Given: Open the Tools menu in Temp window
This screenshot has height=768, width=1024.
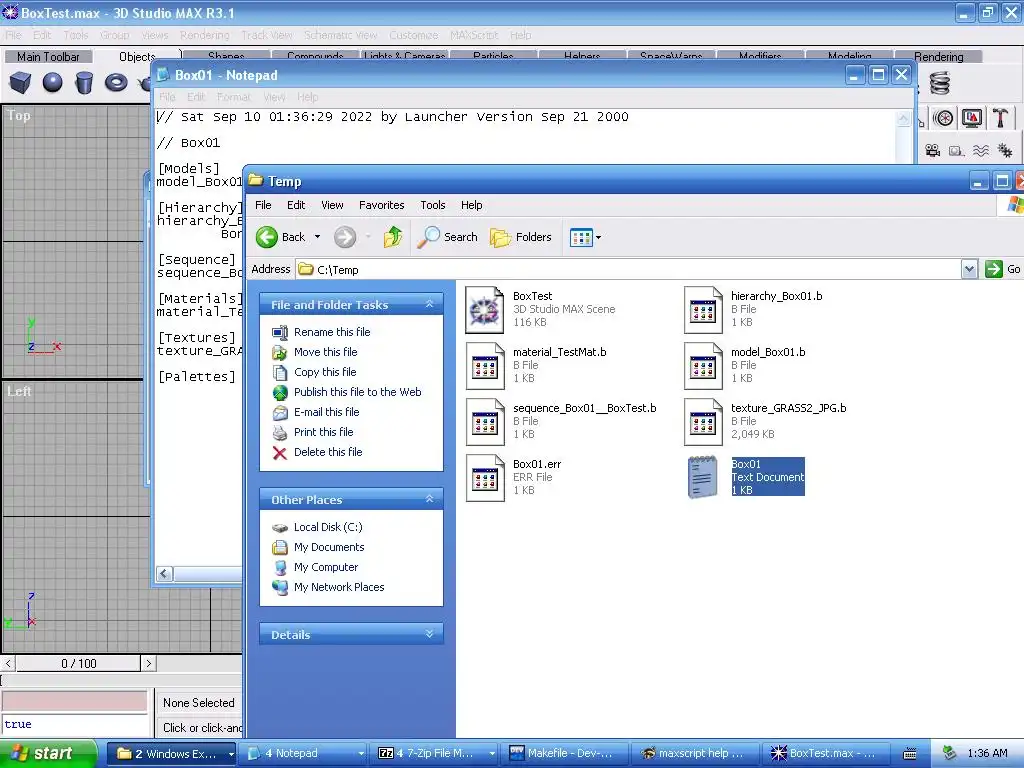Looking at the screenshot, I should 432,205.
